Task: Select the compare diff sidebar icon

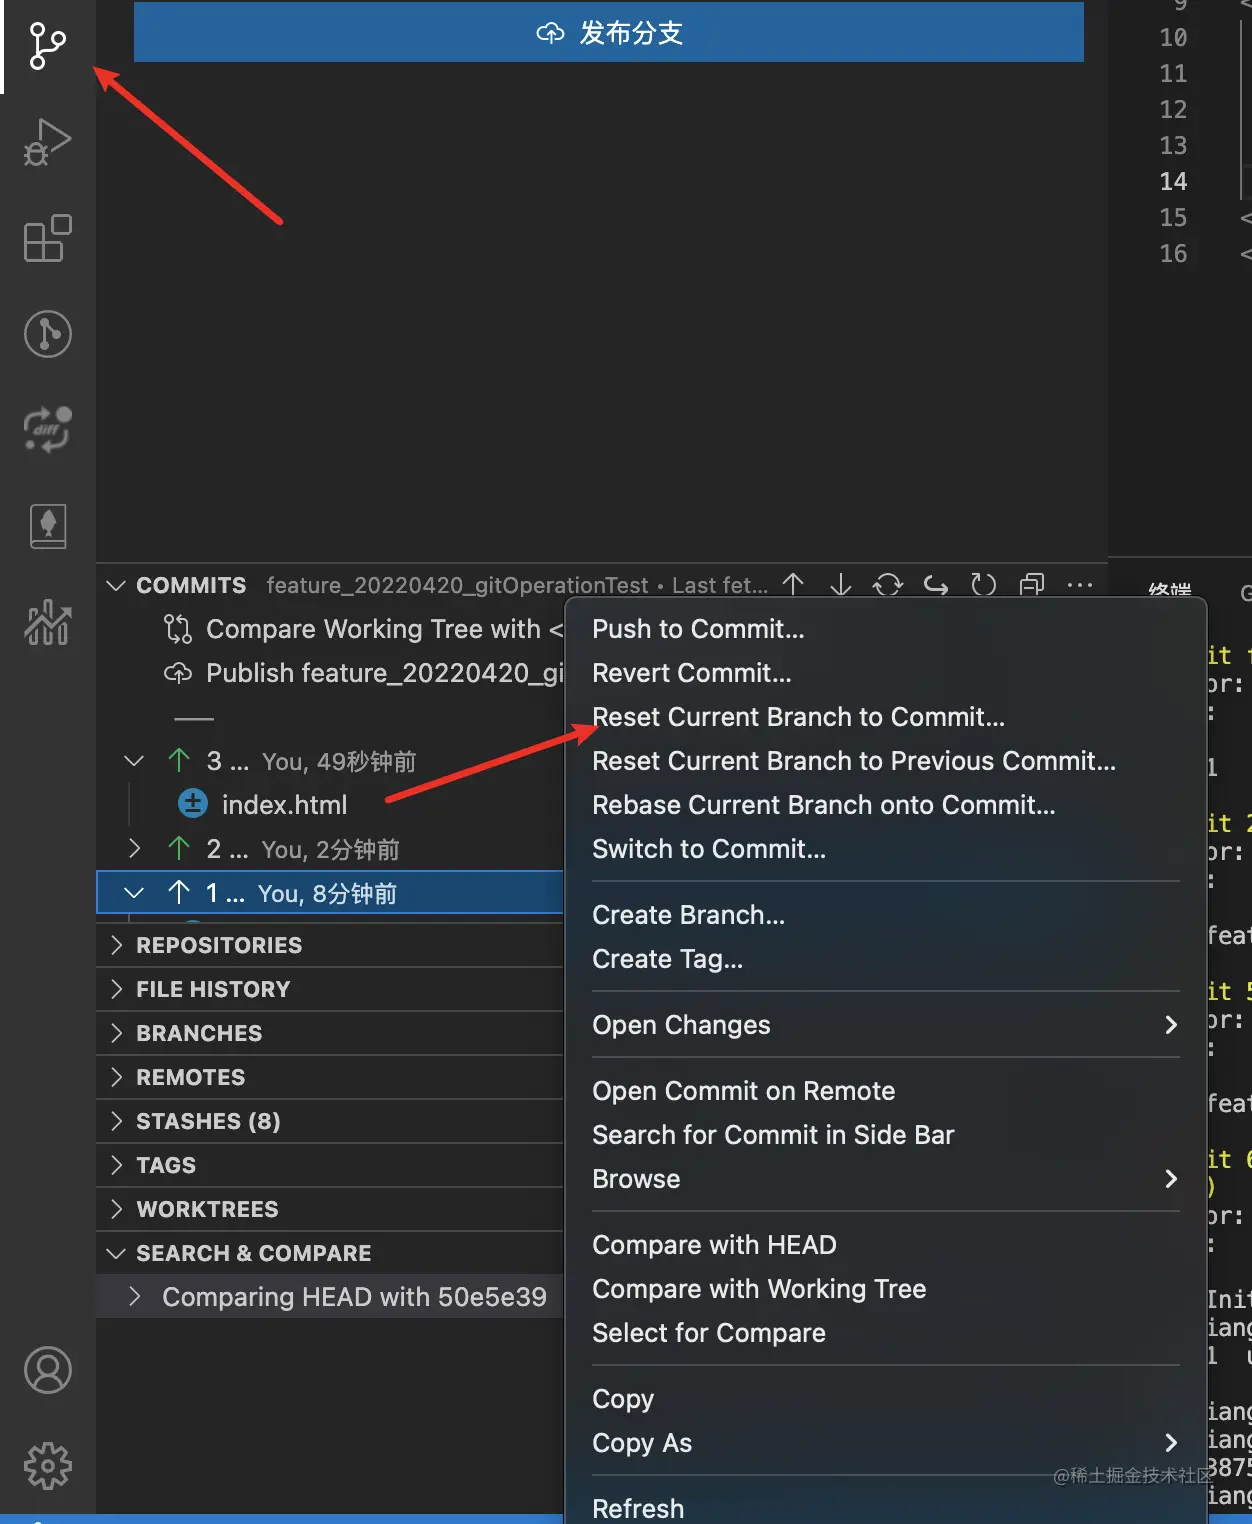Action: click(46, 429)
